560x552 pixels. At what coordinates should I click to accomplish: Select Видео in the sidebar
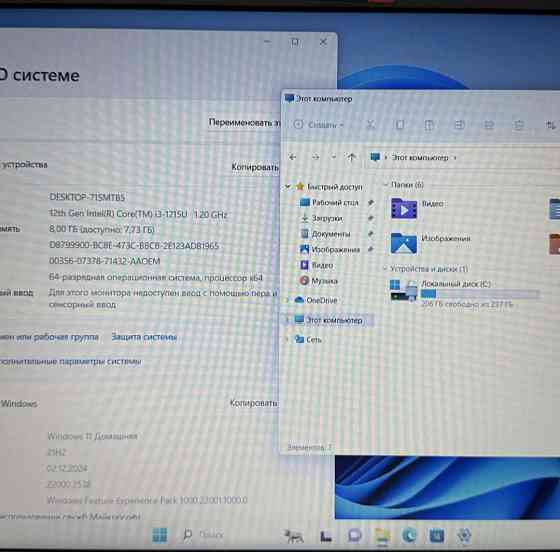click(x=316, y=265)
